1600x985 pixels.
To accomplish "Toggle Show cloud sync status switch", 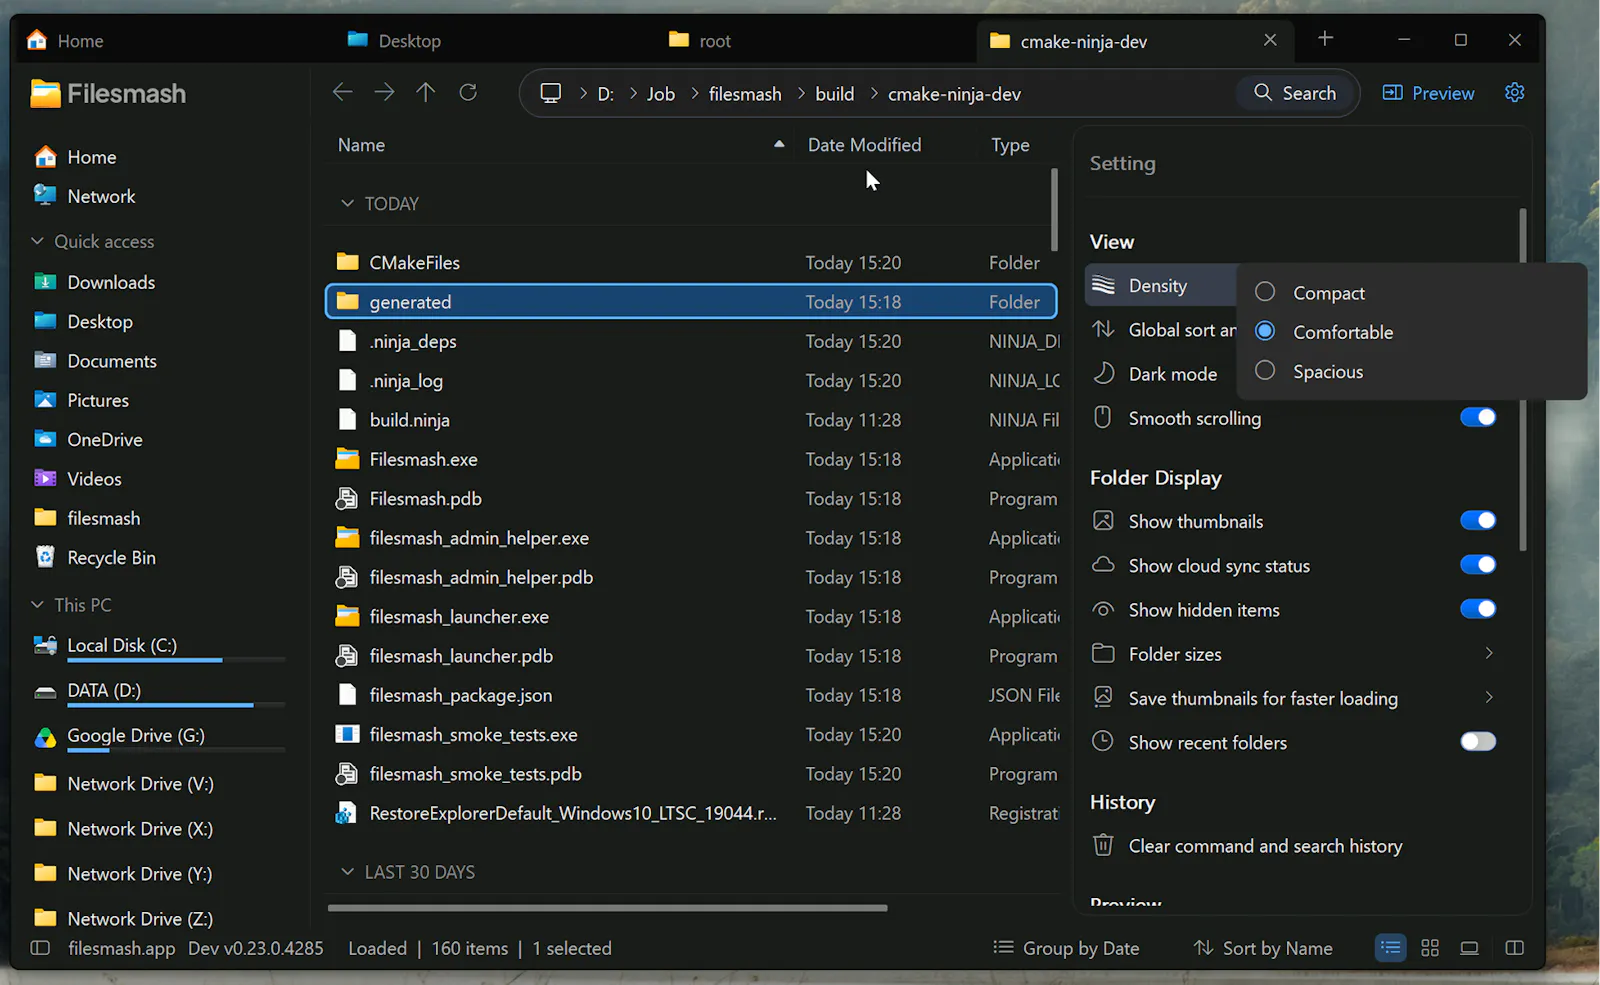I will (x=1477, y=564).
